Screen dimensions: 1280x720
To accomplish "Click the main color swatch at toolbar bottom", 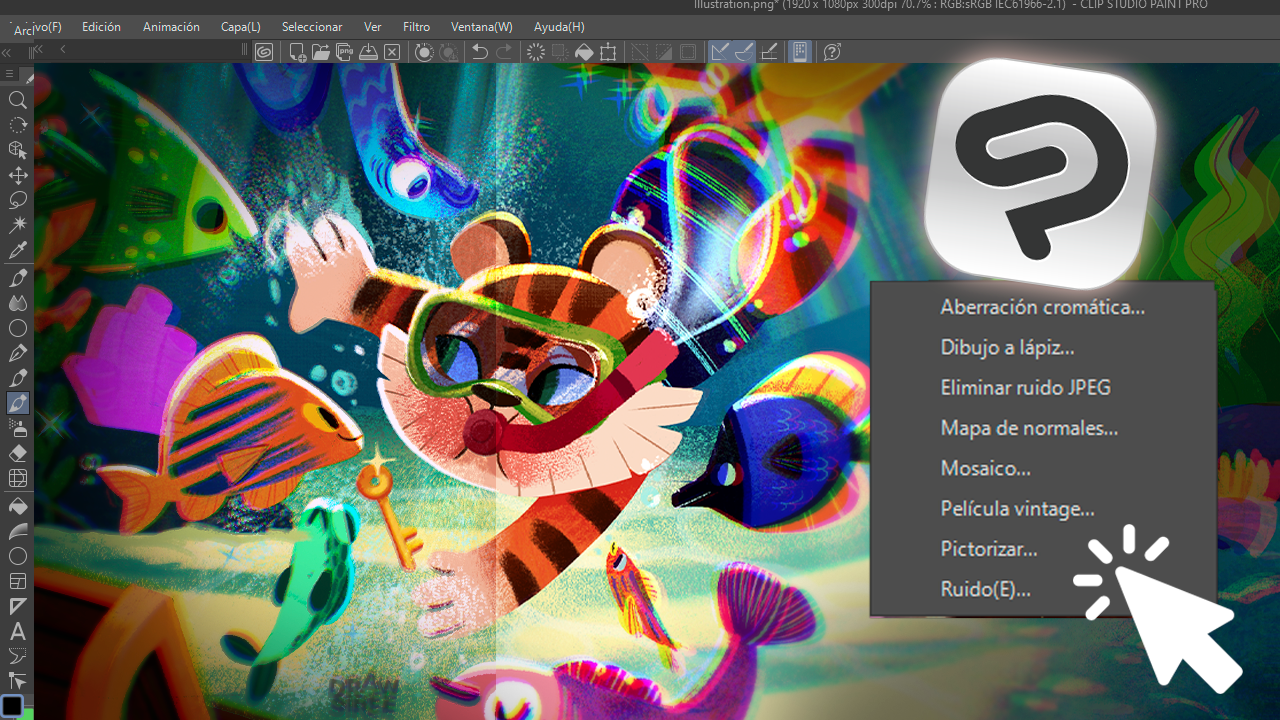I will (14, 704).
